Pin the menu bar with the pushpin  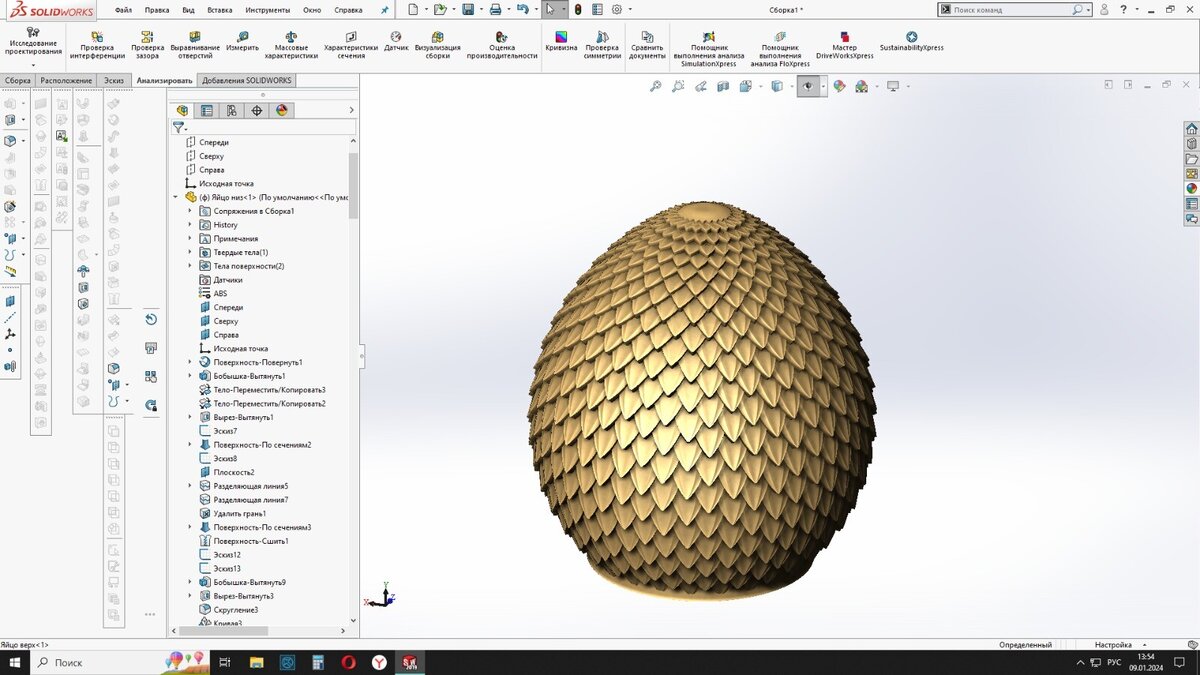pos(385,9)
